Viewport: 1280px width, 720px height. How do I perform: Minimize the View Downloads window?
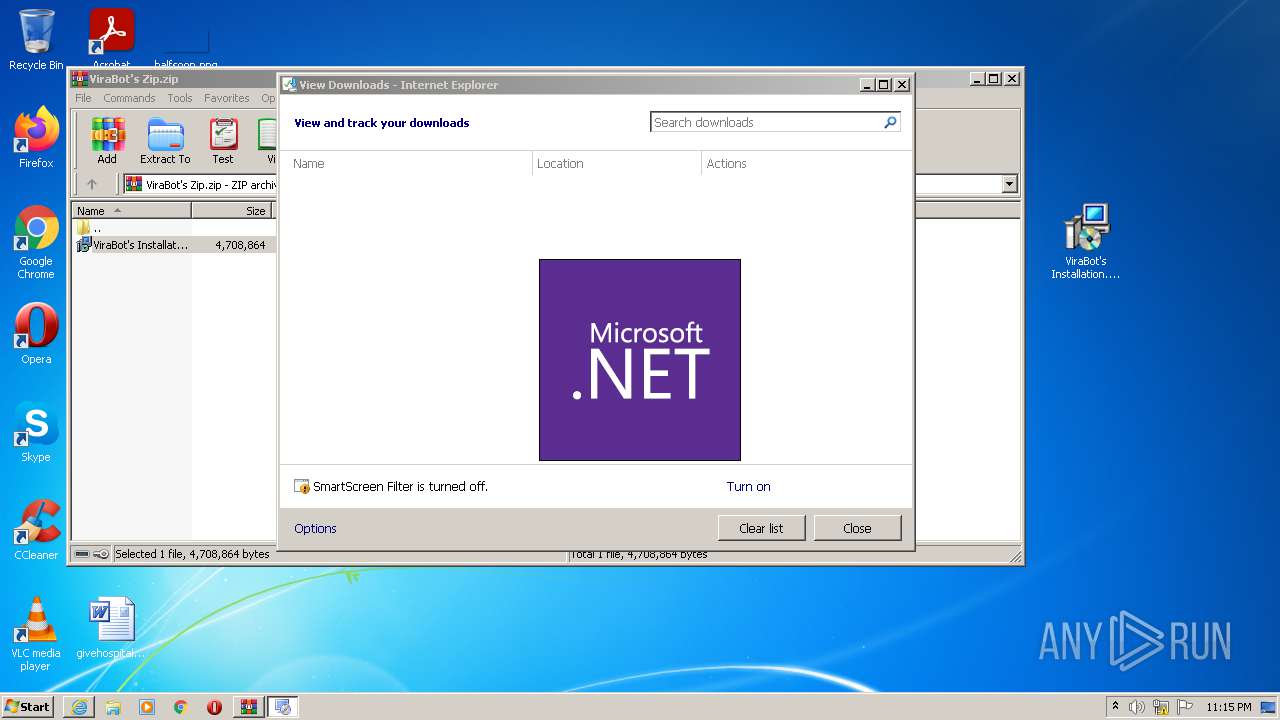pos(867,85)
